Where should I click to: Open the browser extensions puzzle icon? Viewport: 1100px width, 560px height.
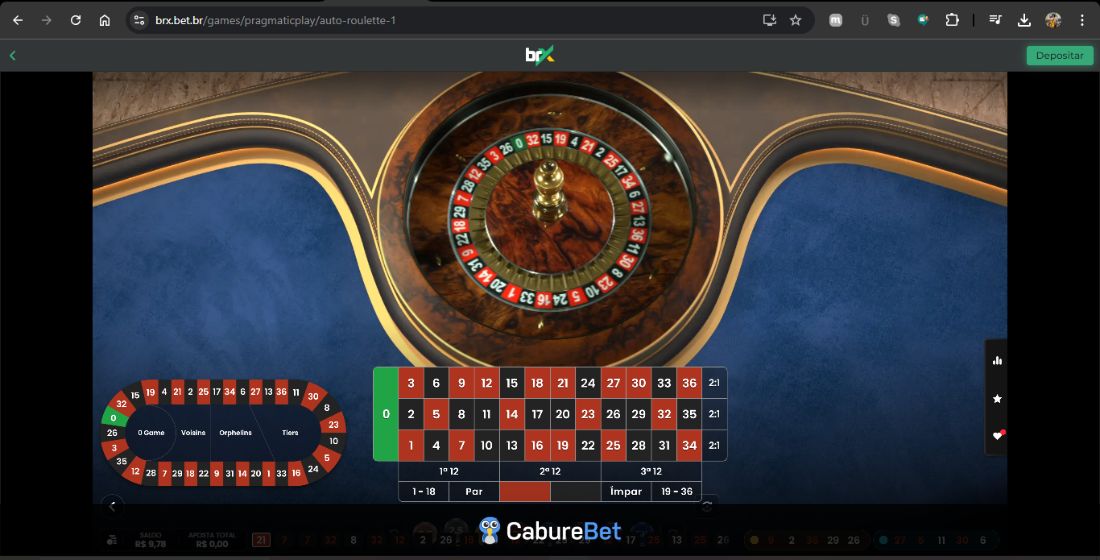952,20
